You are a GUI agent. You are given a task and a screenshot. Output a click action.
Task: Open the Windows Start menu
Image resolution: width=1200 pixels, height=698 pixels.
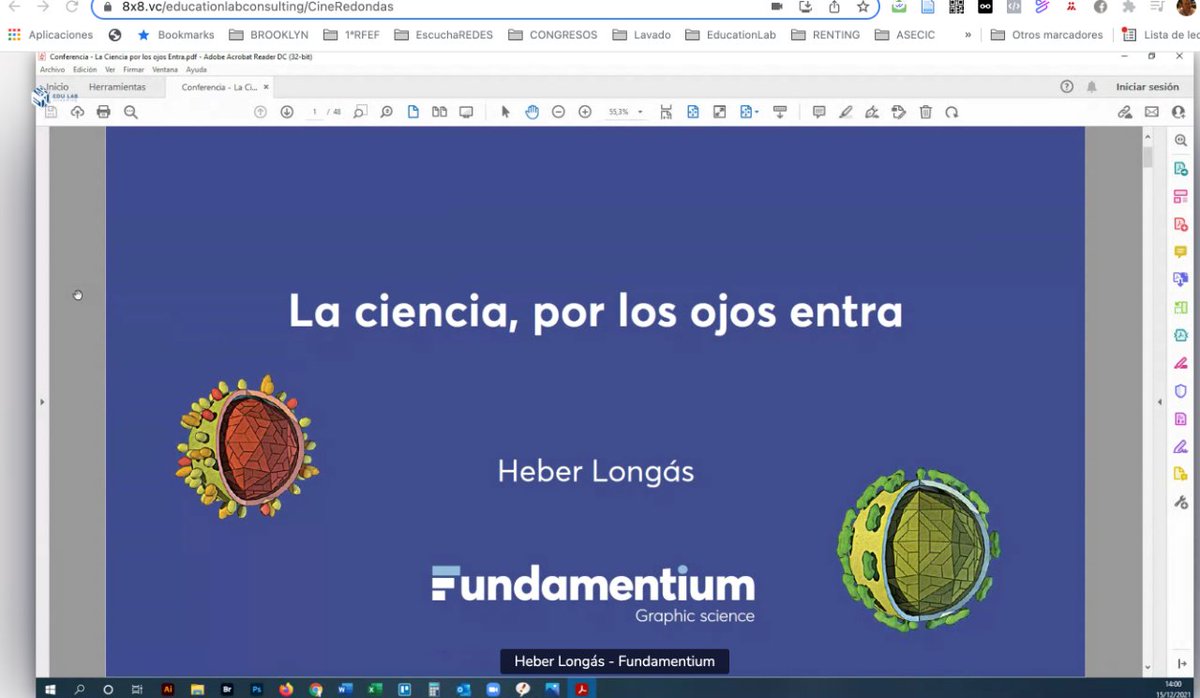(x=50, y=689)
